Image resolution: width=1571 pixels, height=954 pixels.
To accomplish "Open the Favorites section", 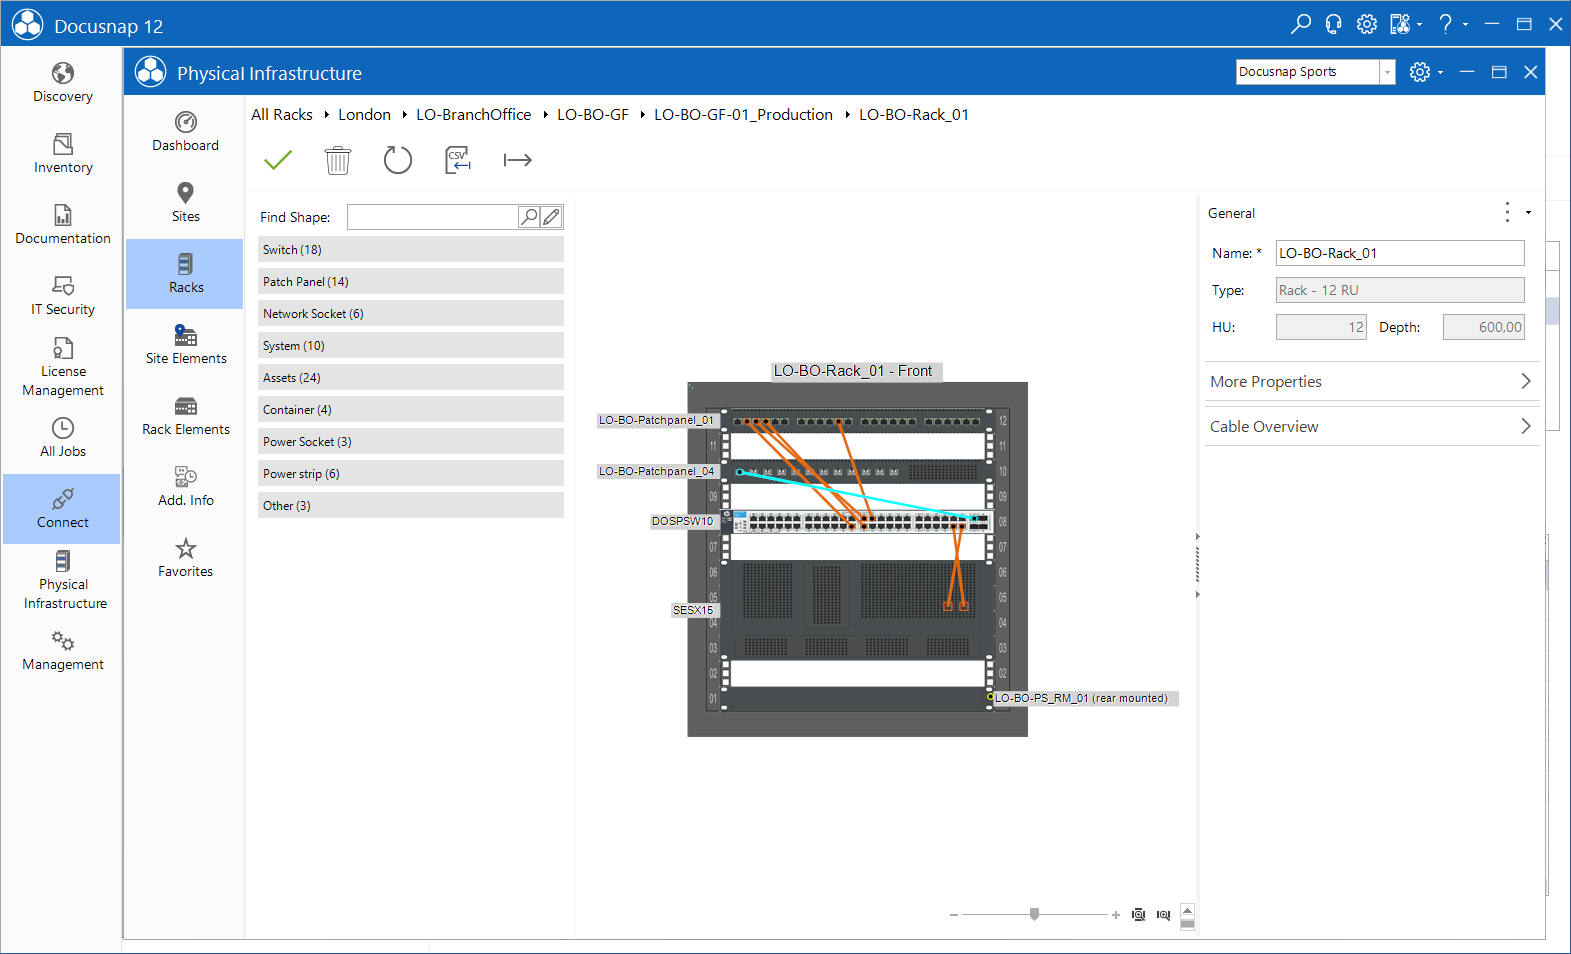I will (x=185, y=558).
